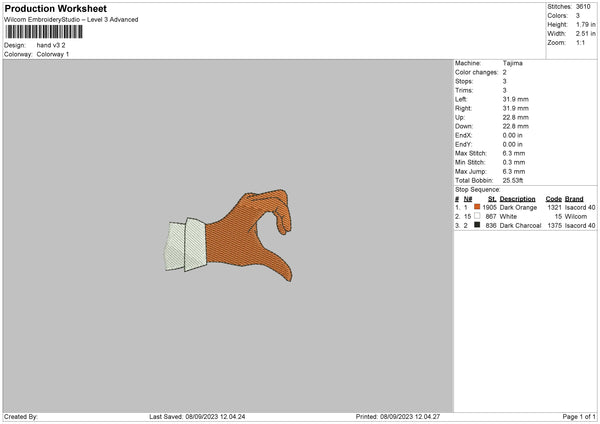Click the Up value '22.8 mm'
Viewport: 600px width, 424px height.
pos(515,117)
